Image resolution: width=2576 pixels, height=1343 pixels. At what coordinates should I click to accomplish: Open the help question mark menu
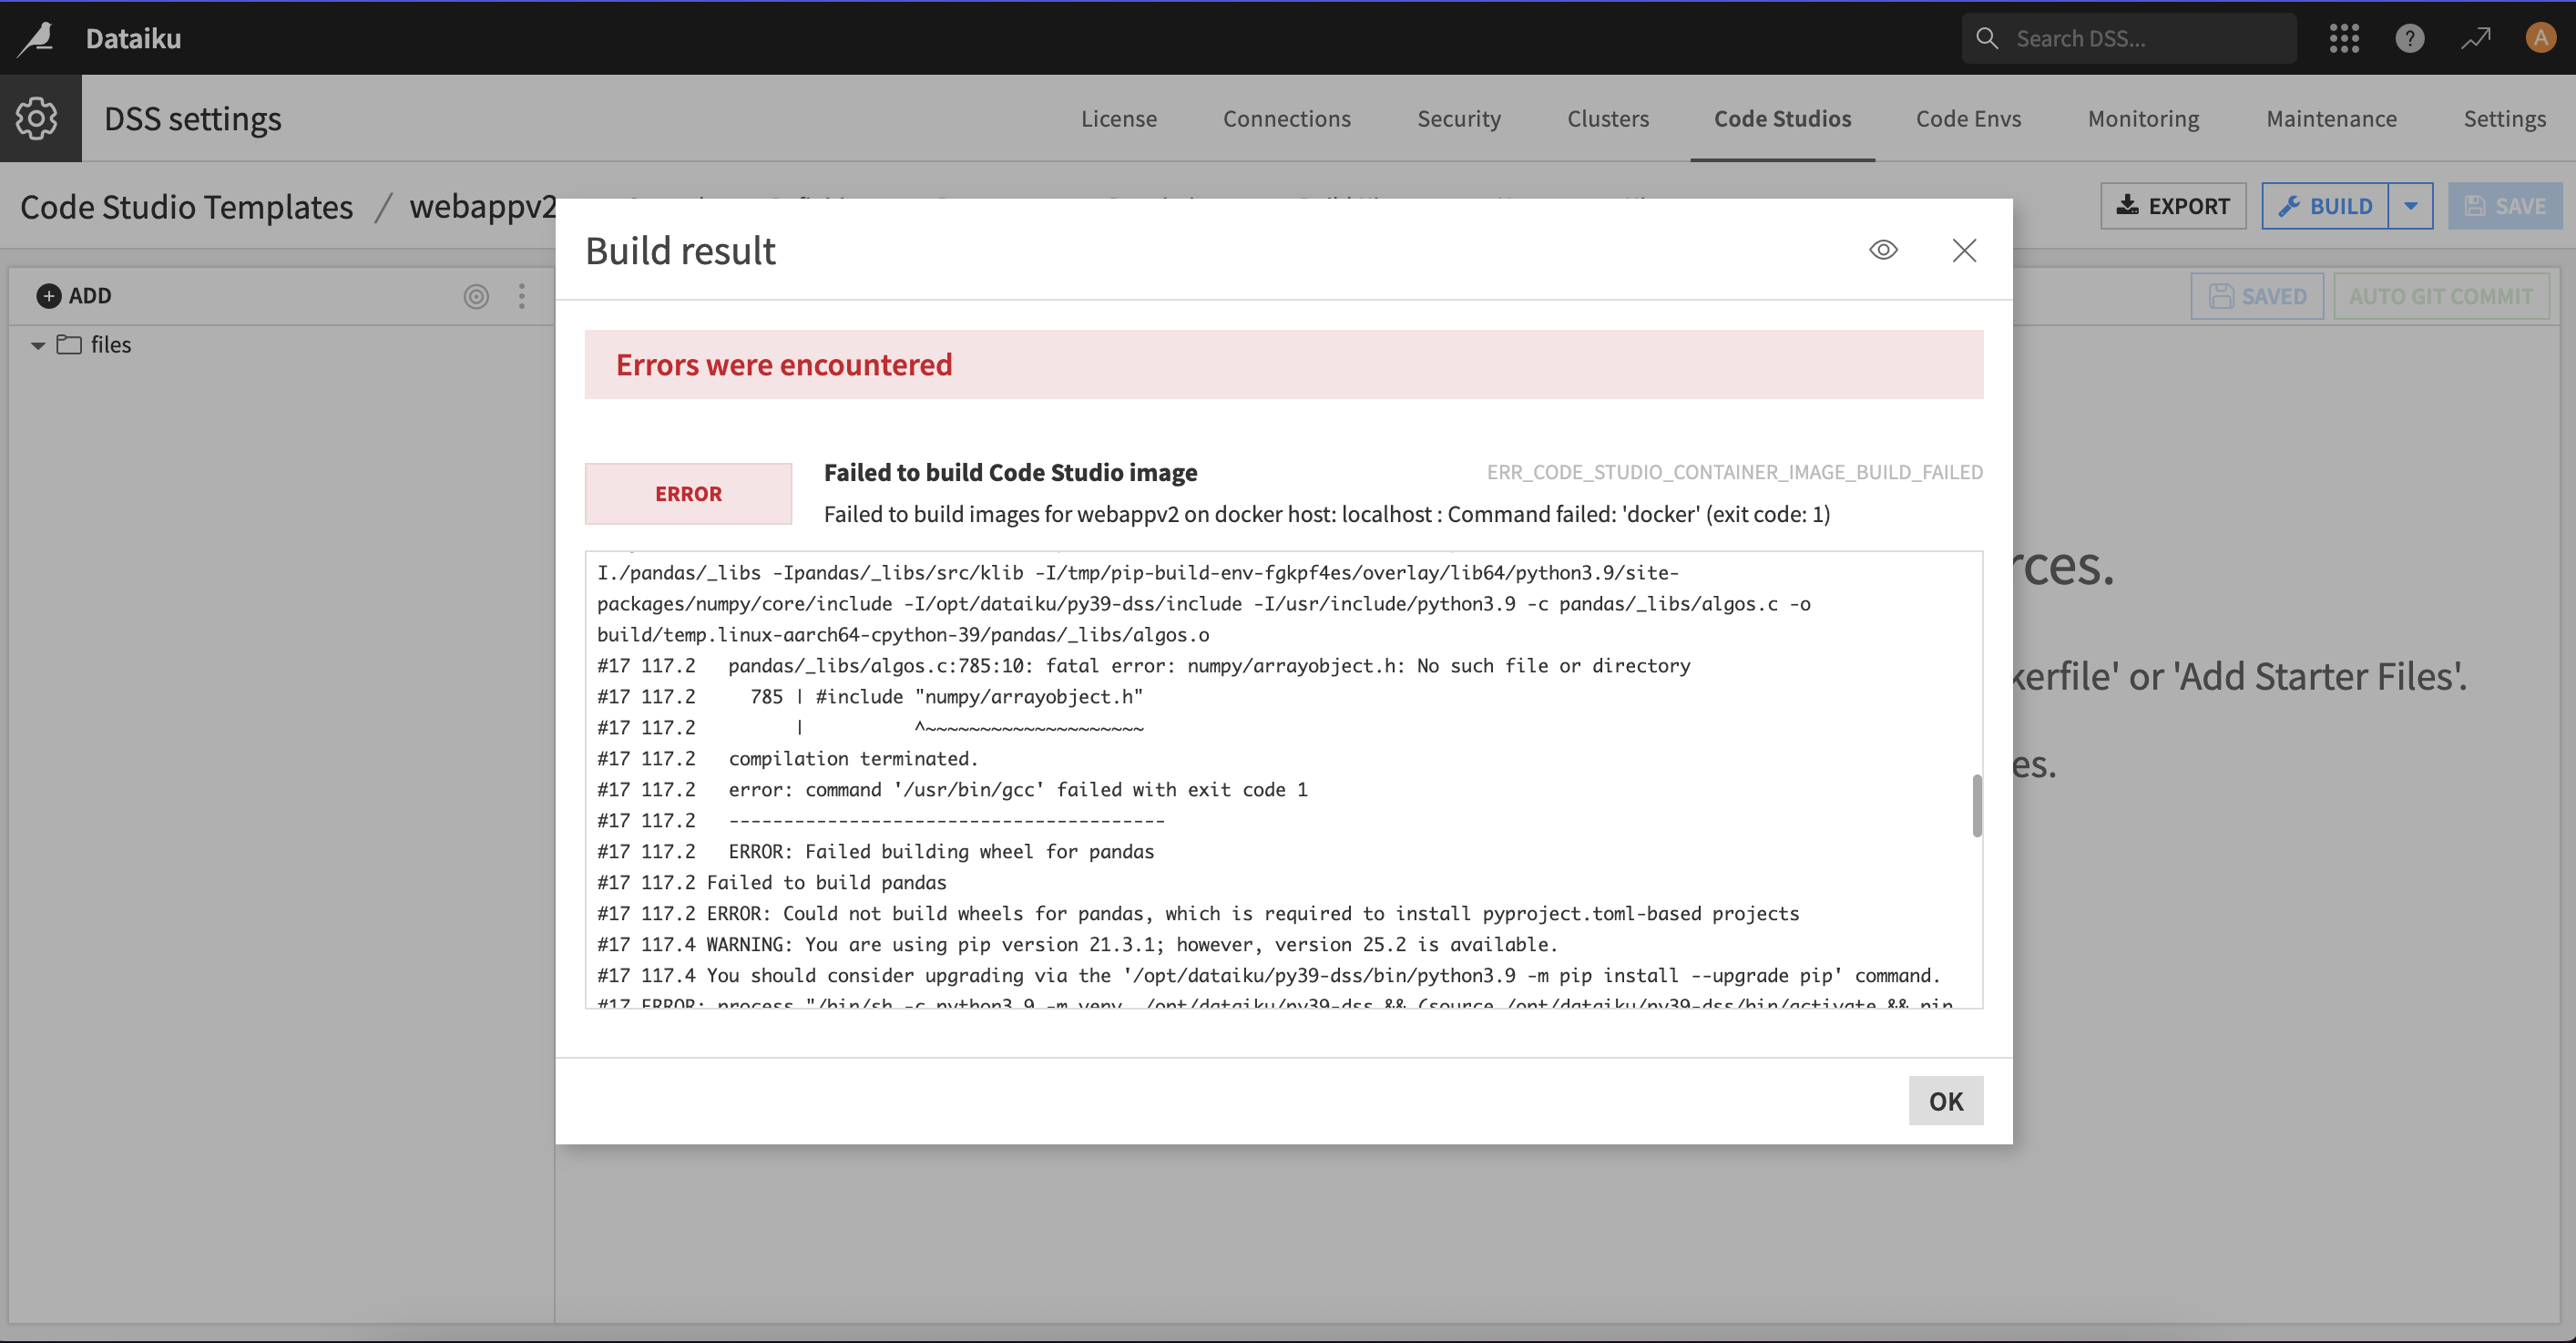pos(2409,39)
